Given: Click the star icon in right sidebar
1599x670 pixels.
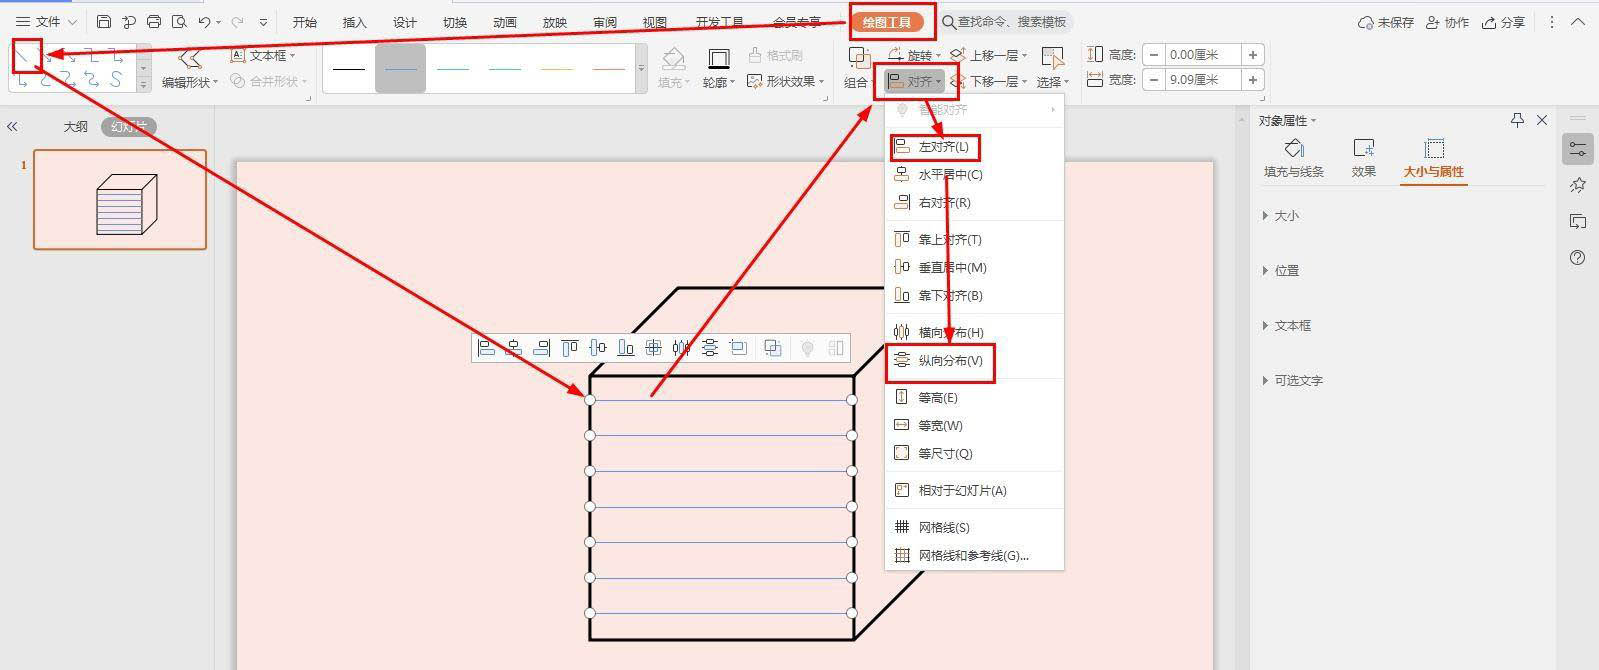Looking at the screenshot, I should [x=1578, y=185].
